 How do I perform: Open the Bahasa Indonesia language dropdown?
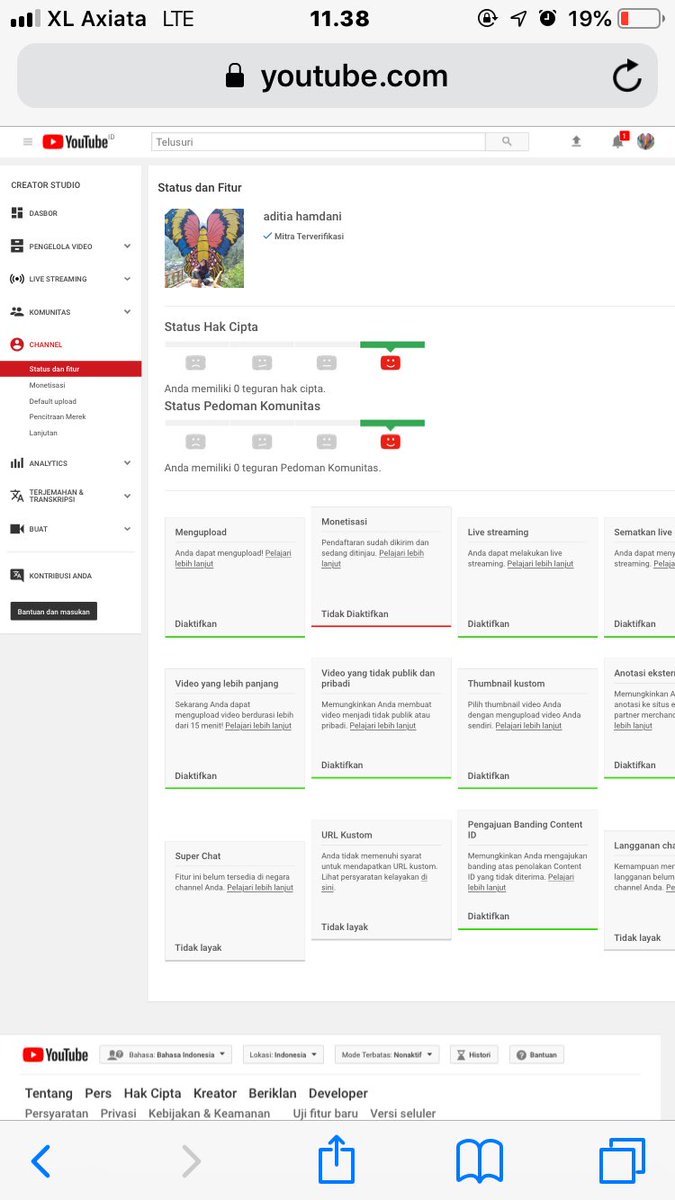166,1055
